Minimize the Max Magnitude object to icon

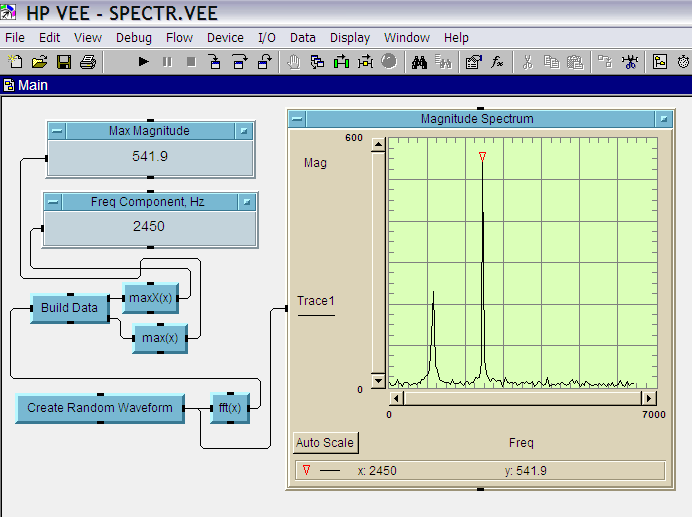coord(244,131)
